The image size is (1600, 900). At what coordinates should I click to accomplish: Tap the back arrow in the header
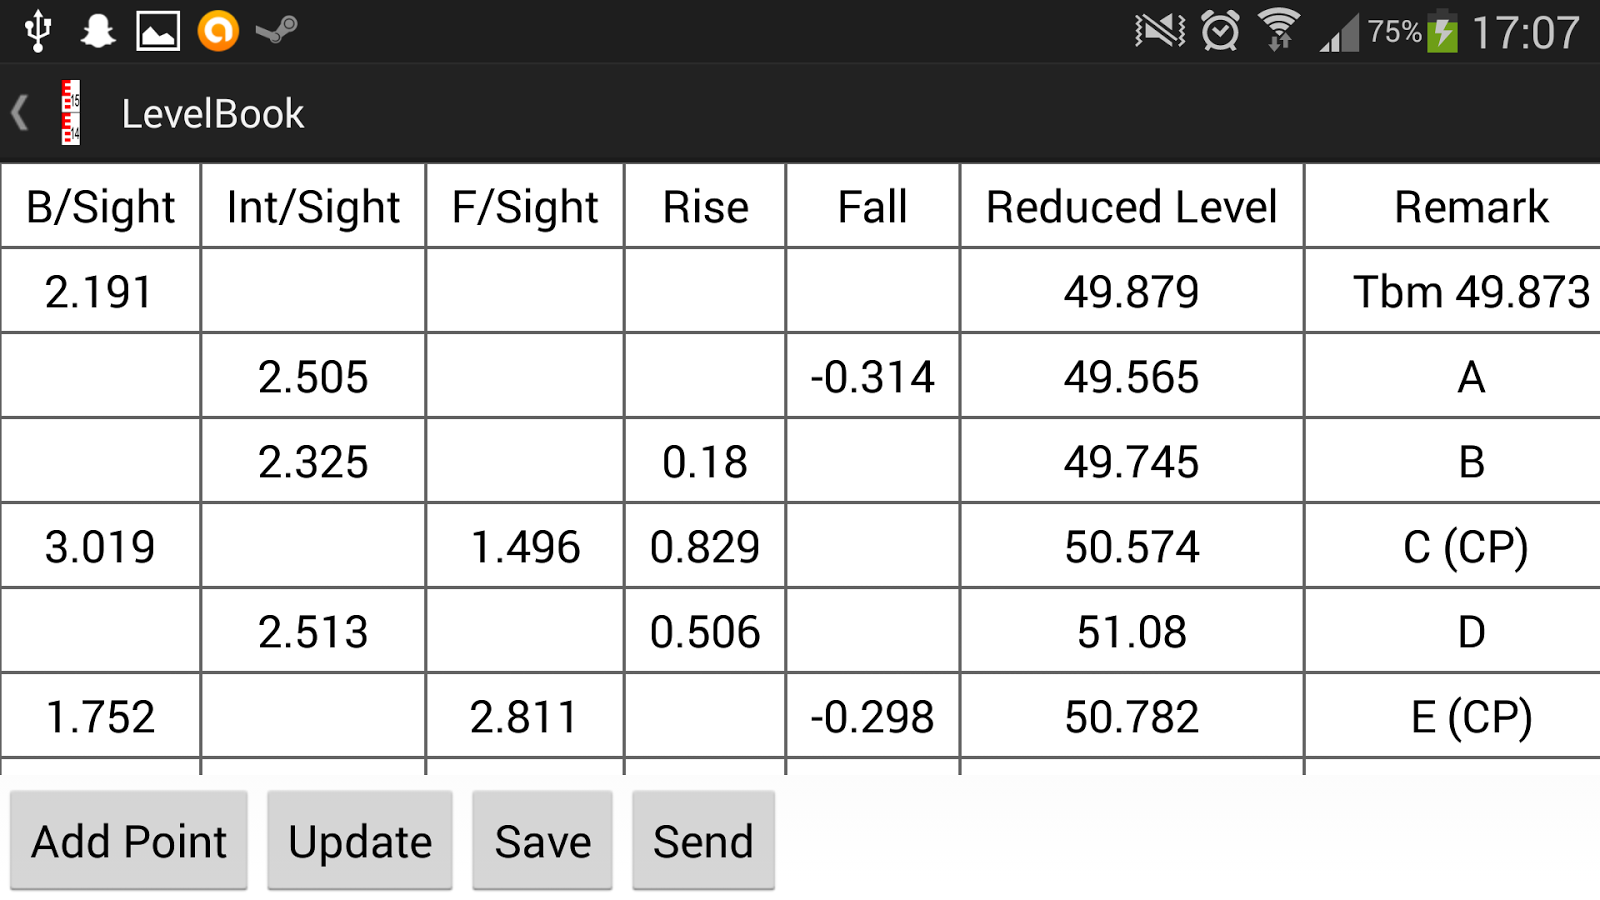(20, 113)
